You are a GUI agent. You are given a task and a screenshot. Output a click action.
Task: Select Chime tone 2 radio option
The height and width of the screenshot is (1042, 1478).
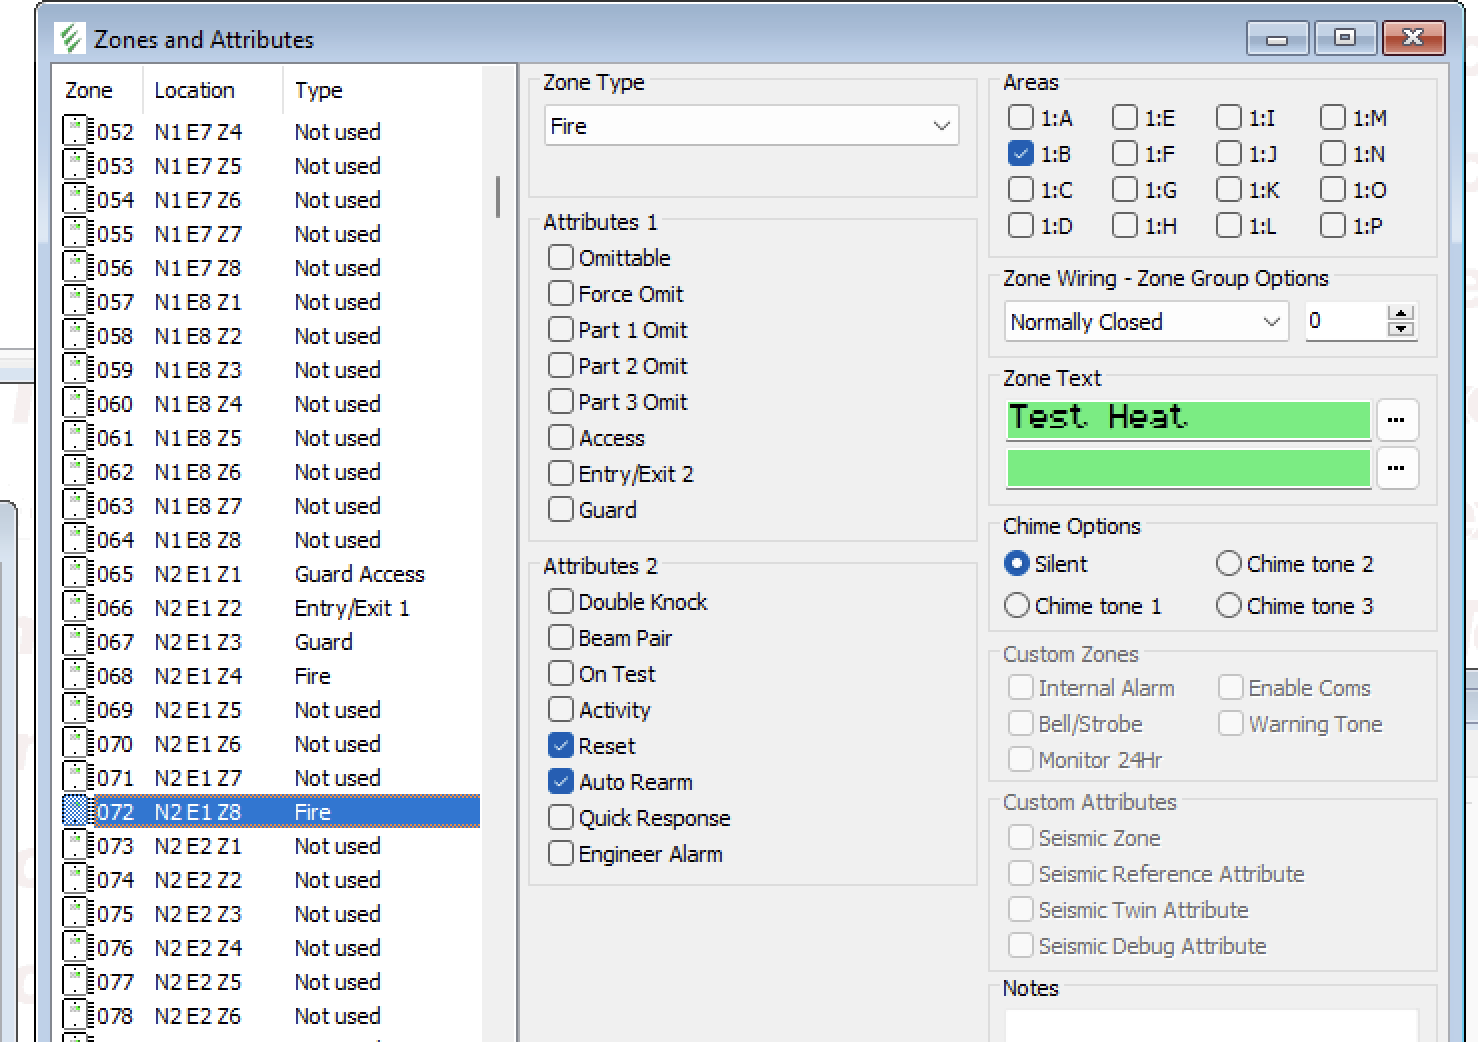tap(1228, 564)
